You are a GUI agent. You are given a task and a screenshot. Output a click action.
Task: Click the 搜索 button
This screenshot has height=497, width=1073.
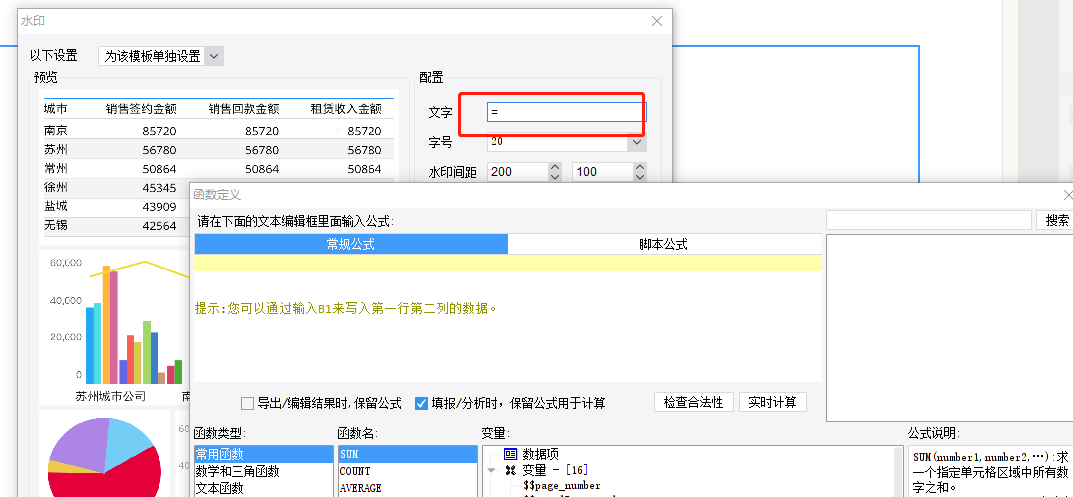(1057, 220)
